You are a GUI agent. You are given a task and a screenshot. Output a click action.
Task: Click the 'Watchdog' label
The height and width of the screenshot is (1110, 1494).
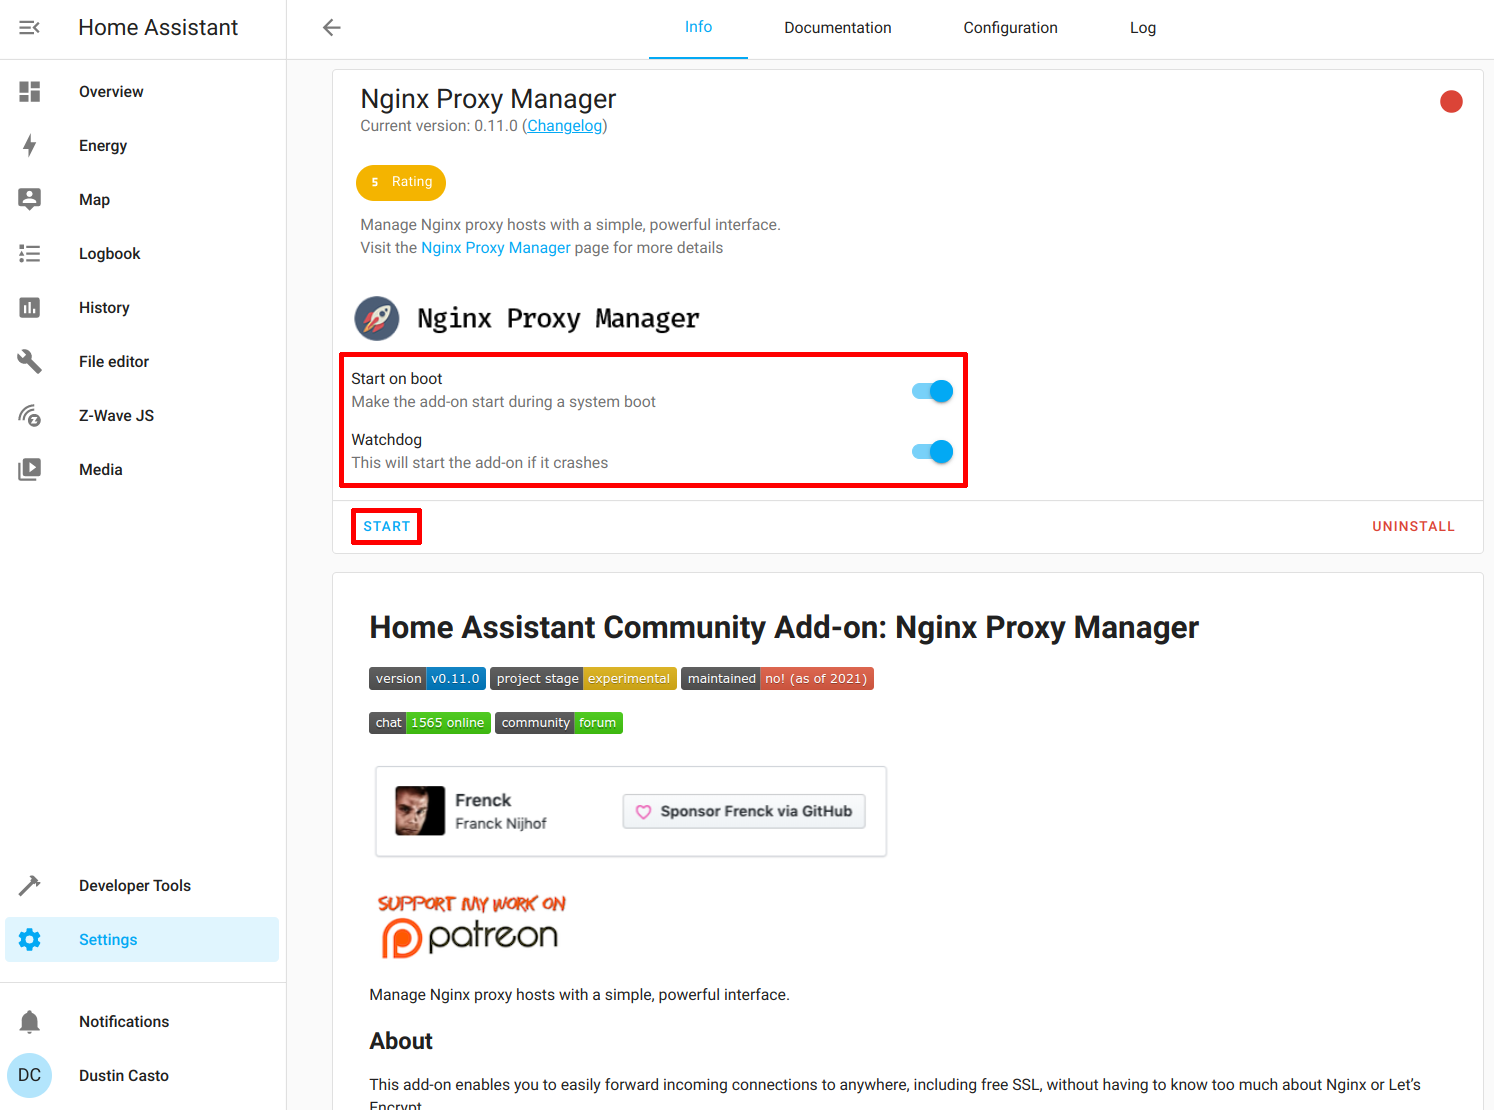(387, 440)
